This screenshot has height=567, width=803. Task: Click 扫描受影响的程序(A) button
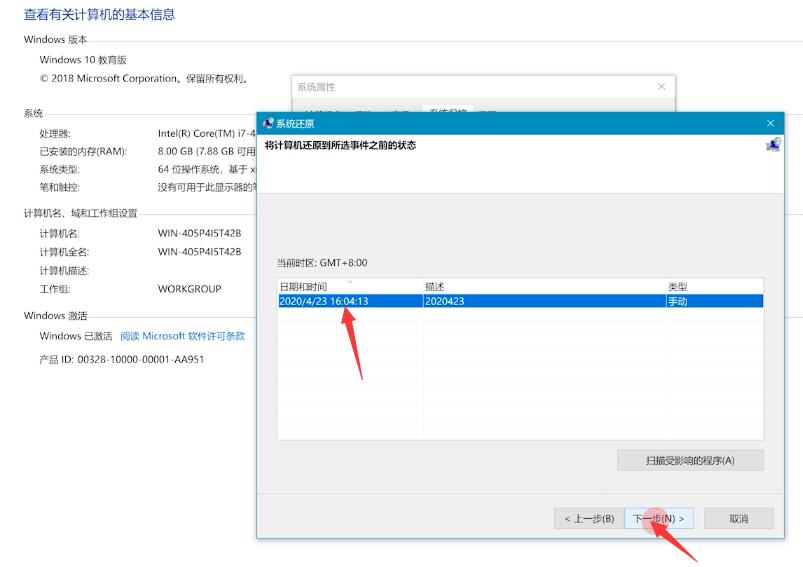690,460
